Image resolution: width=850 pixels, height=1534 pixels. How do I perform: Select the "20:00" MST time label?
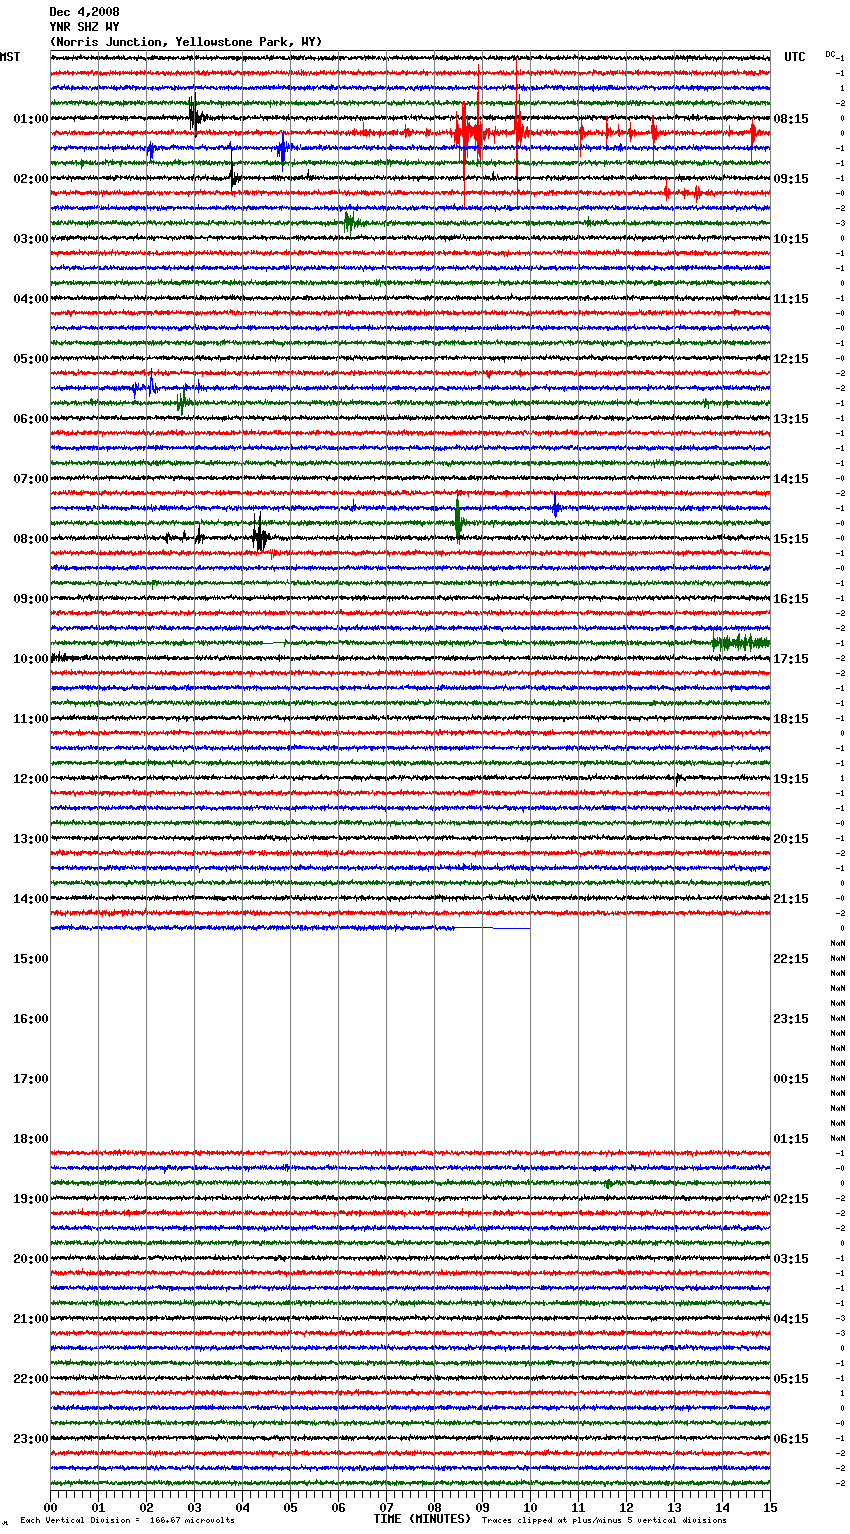pyautogui.click(x=31, y=1259)
